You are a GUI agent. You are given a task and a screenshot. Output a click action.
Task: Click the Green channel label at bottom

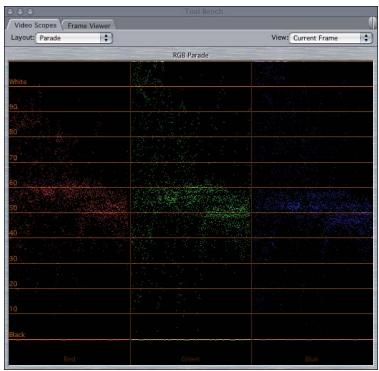coord(190,359)
